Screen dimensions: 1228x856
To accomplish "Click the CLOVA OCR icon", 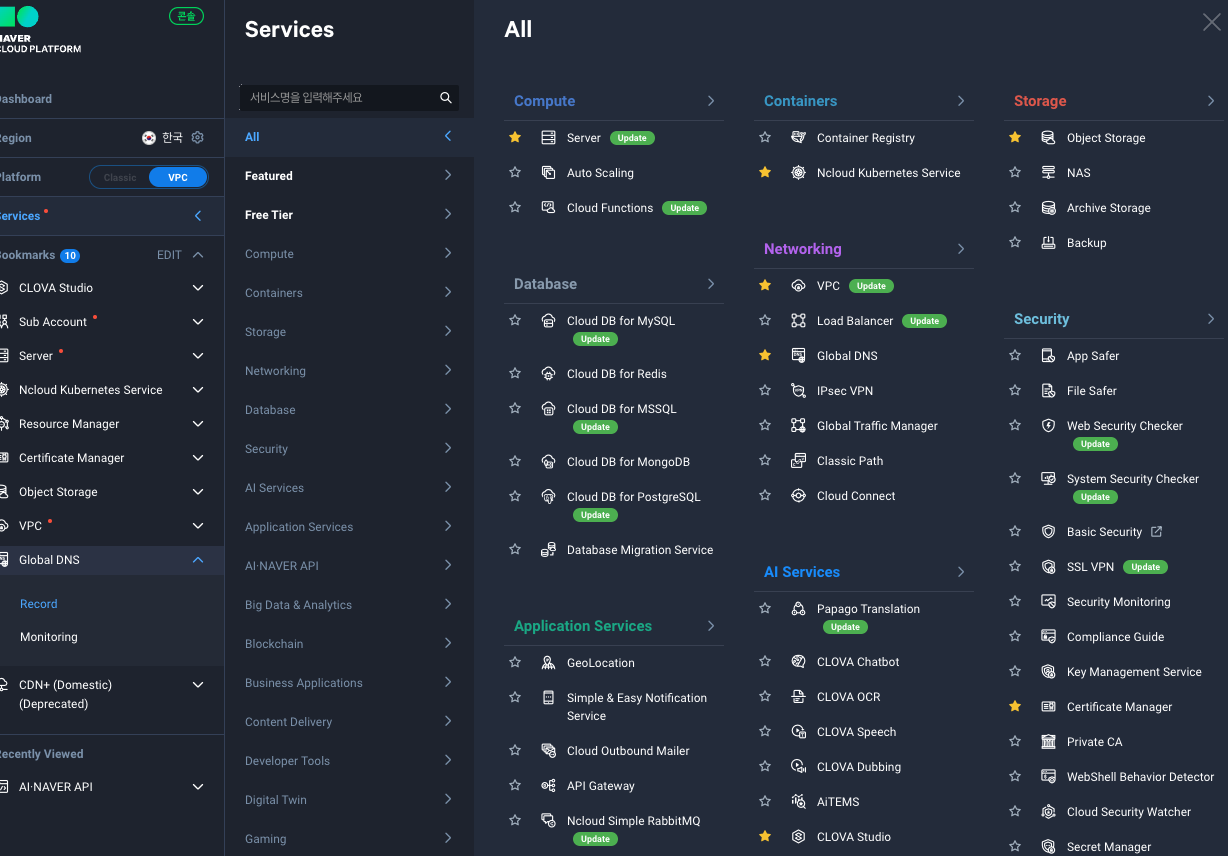I will pyautogui.click(x=798, y=697).
